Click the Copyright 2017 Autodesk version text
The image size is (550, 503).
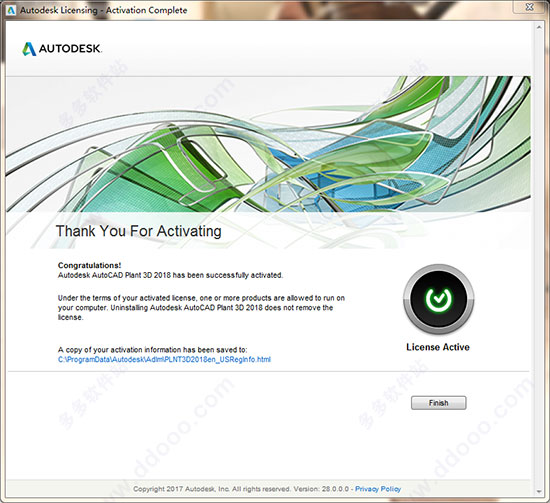tap(241, 489)
